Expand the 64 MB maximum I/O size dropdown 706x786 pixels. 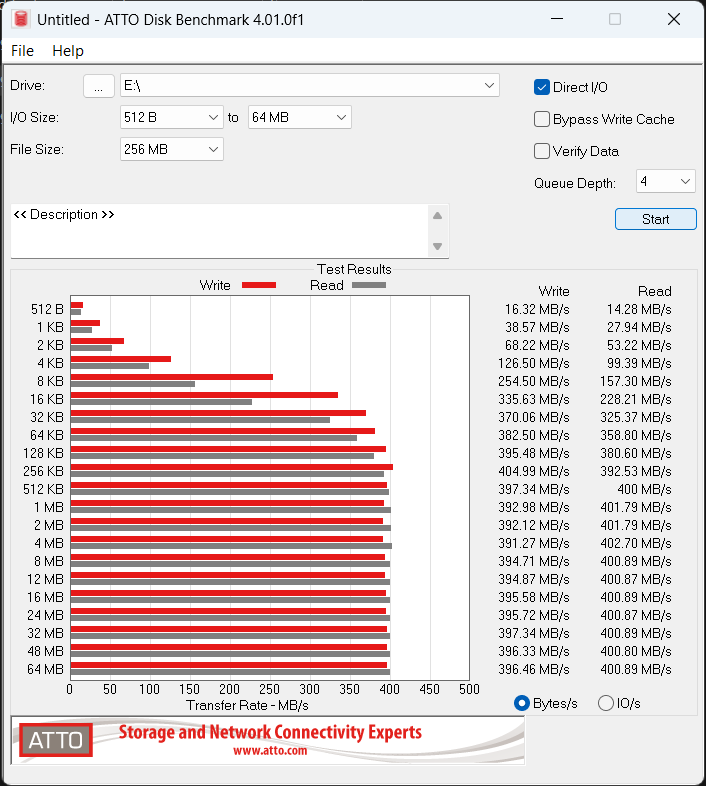point(341,118)
